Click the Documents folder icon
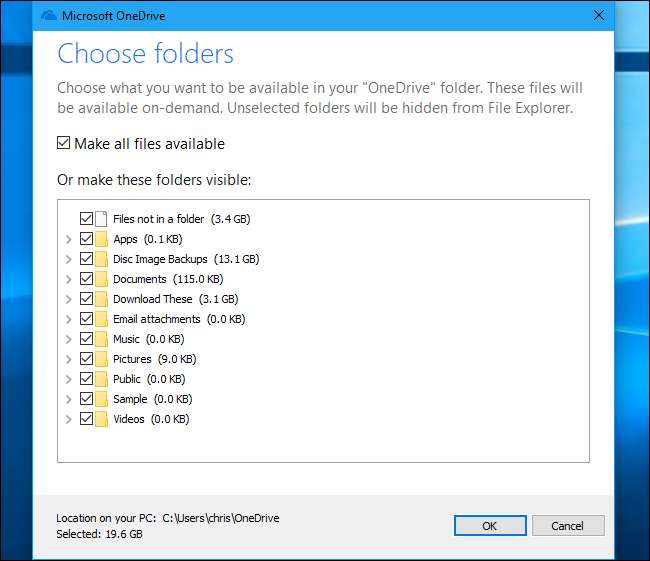The image size is (650, 561). pyautogui.click(x=101, y=279)
